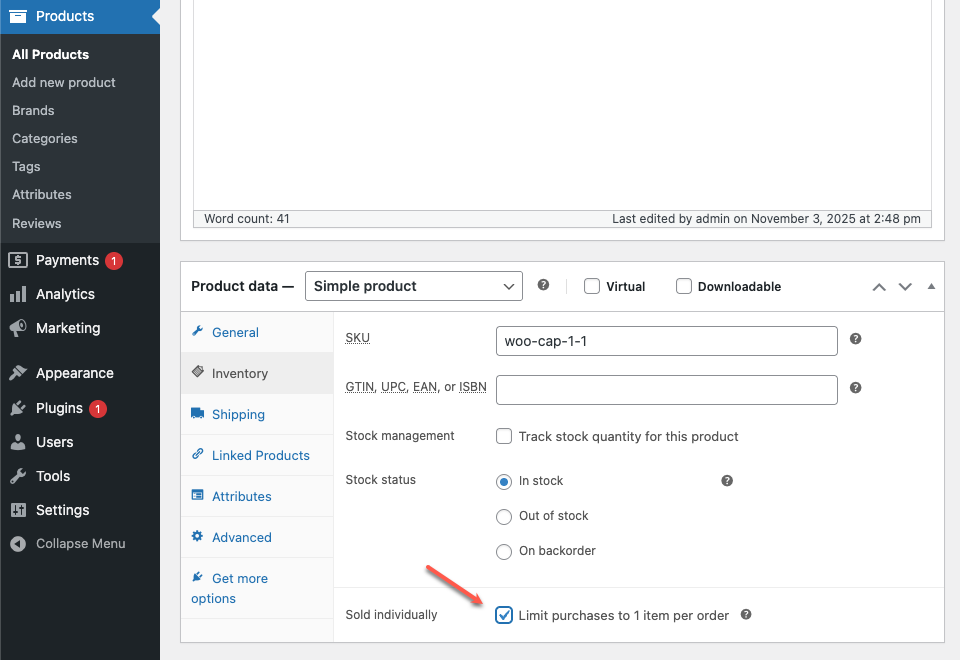Go to Add new product

(x=64, y=83)
